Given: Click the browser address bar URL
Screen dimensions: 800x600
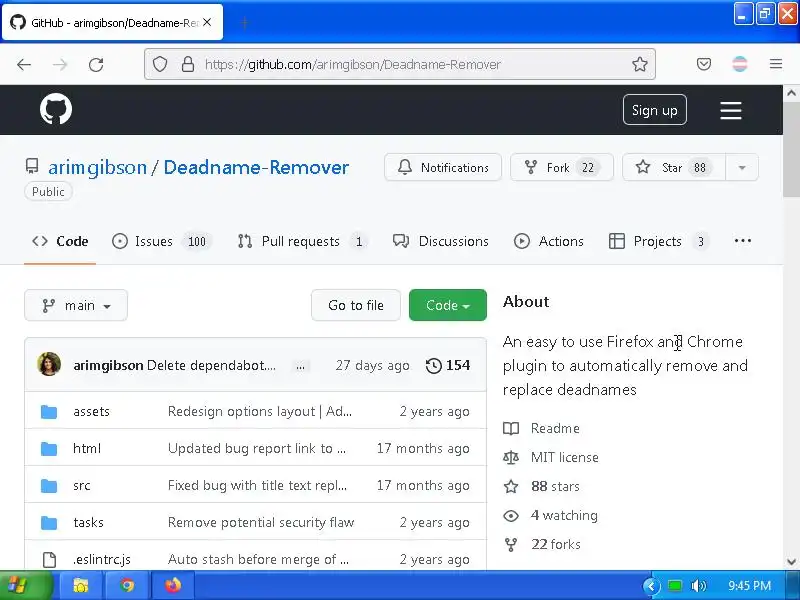Looking at the screenshot, I should pos(353,64).
